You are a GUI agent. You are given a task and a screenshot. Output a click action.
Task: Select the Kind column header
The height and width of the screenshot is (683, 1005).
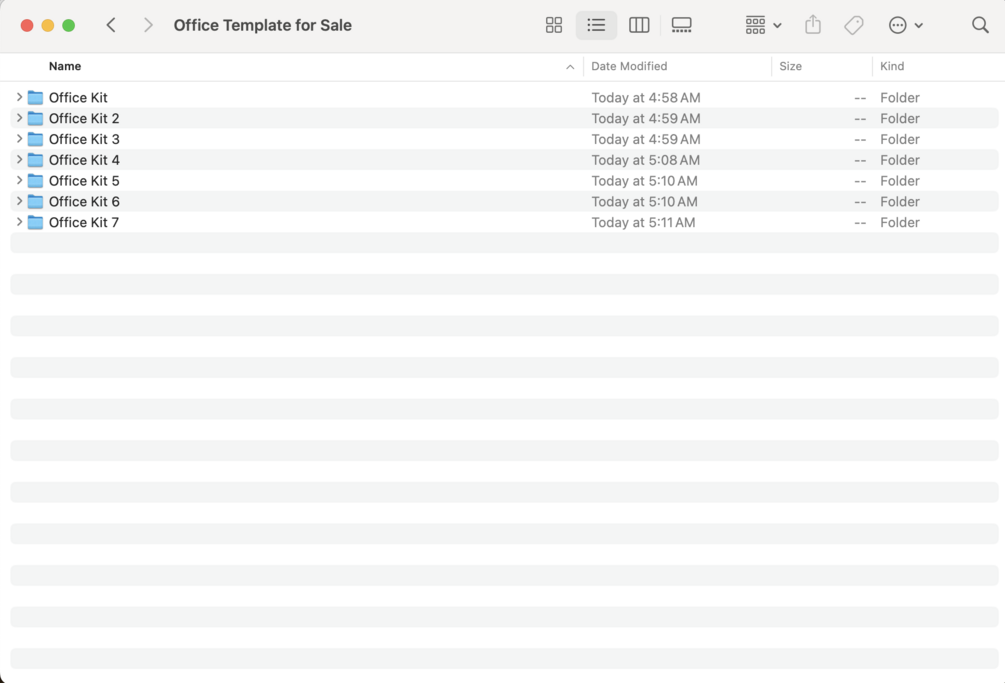tap(890, 66)
